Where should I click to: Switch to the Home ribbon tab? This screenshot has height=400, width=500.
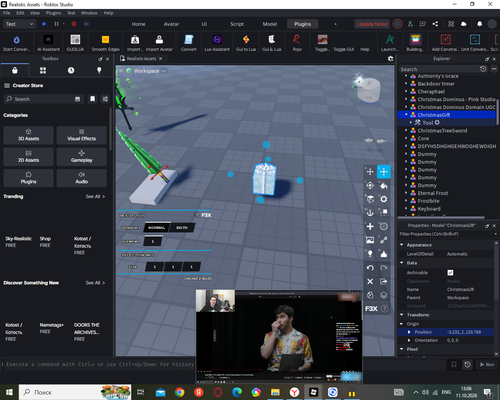click(138, 24)
